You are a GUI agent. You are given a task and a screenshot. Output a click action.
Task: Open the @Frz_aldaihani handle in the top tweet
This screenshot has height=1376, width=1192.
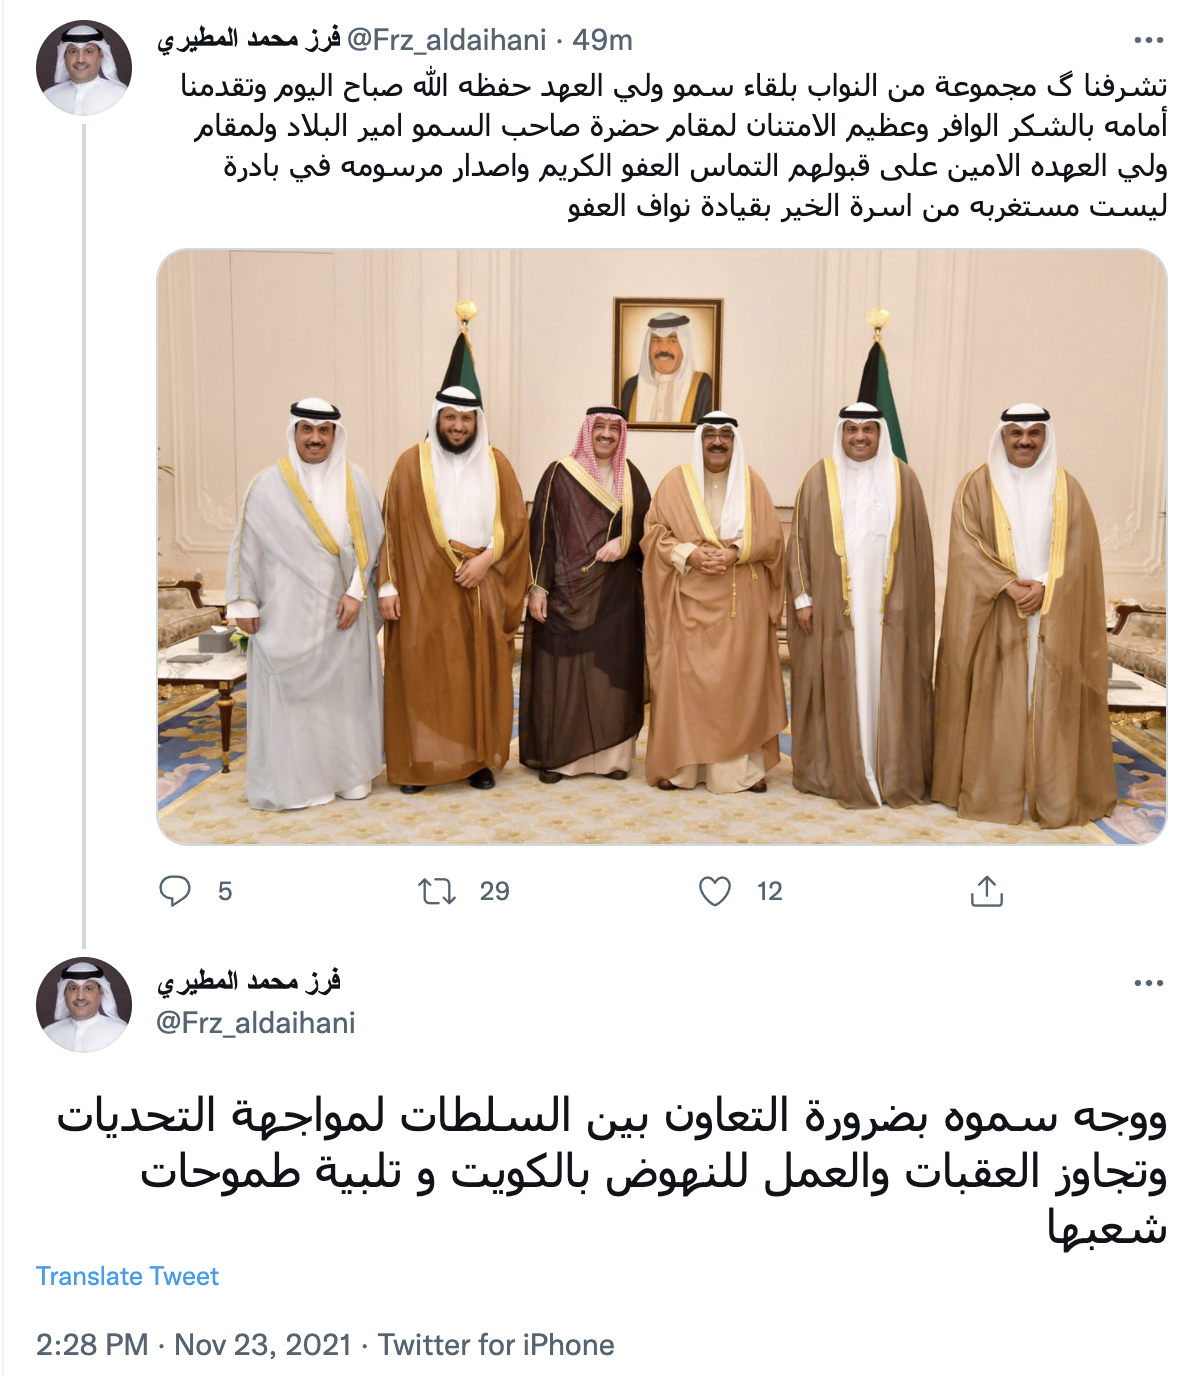446,40
